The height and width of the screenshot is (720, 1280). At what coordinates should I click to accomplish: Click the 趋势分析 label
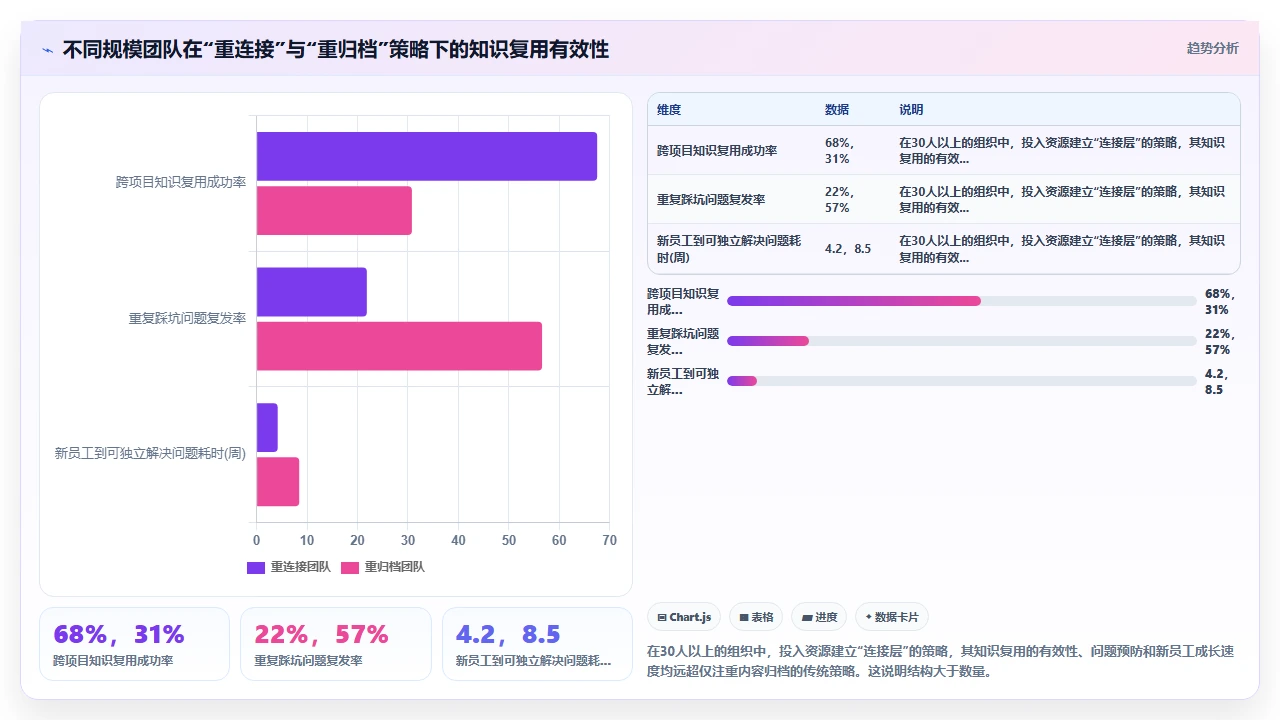(1212, 48)
